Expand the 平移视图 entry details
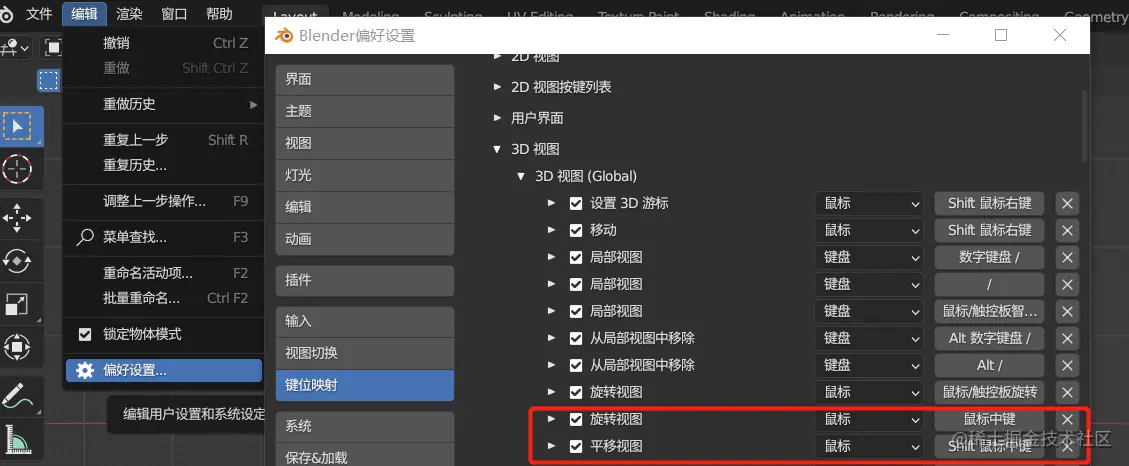 (x=552, y=447)
